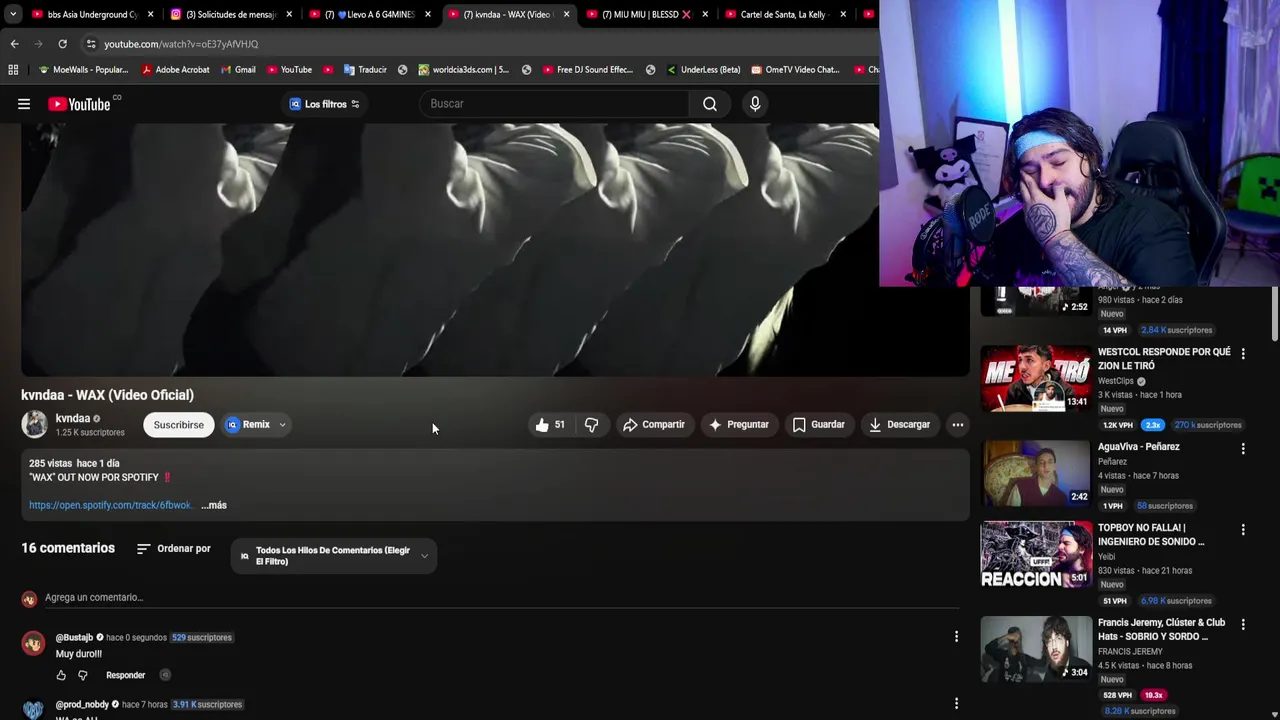Switch to the Llevo A 6 G4MINES tab
This screenshot has height=720, width=1280.
pyautogui.click(x=370, y=15)
